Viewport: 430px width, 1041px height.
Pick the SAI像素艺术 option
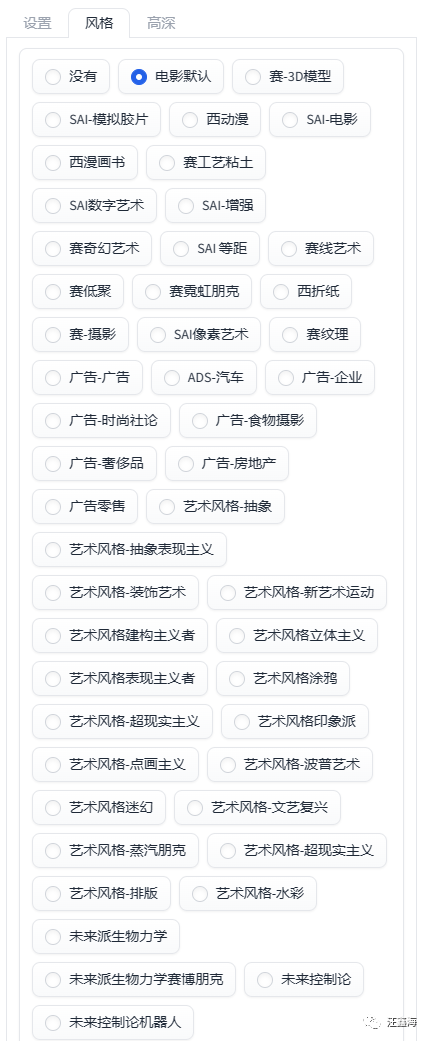tap(199, 335)
